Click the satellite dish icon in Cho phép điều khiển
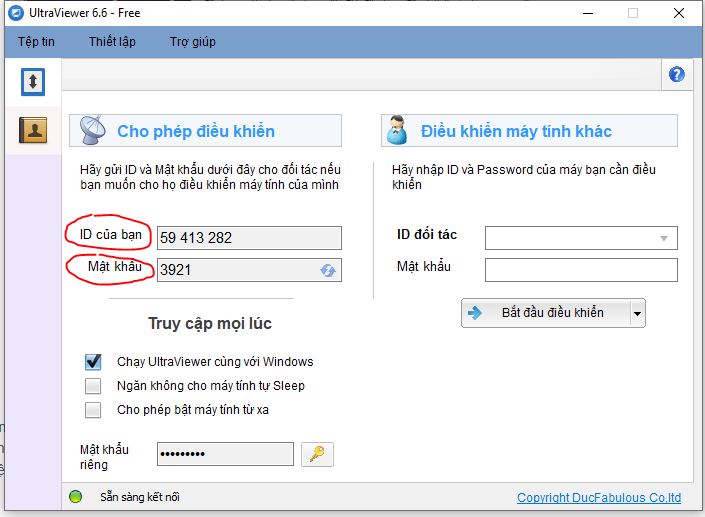Image resolution: width=705 pixels, height=517 pixels. pyautogui.click(x=92, y=131)
